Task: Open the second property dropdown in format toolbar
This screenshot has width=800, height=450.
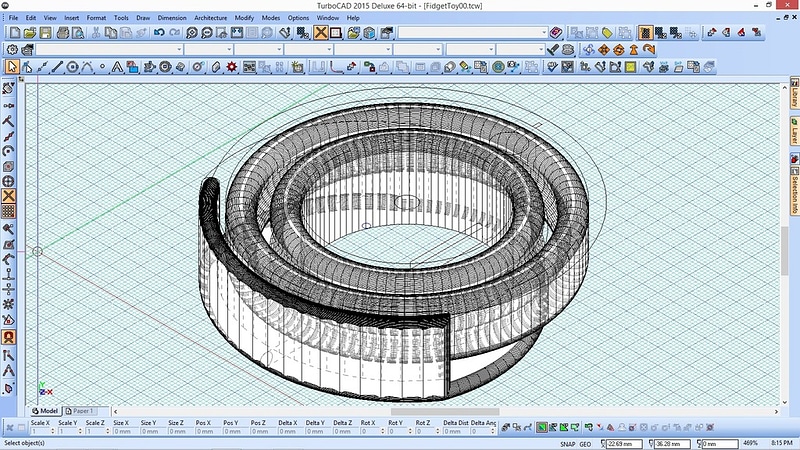Action: pos(209,49)
